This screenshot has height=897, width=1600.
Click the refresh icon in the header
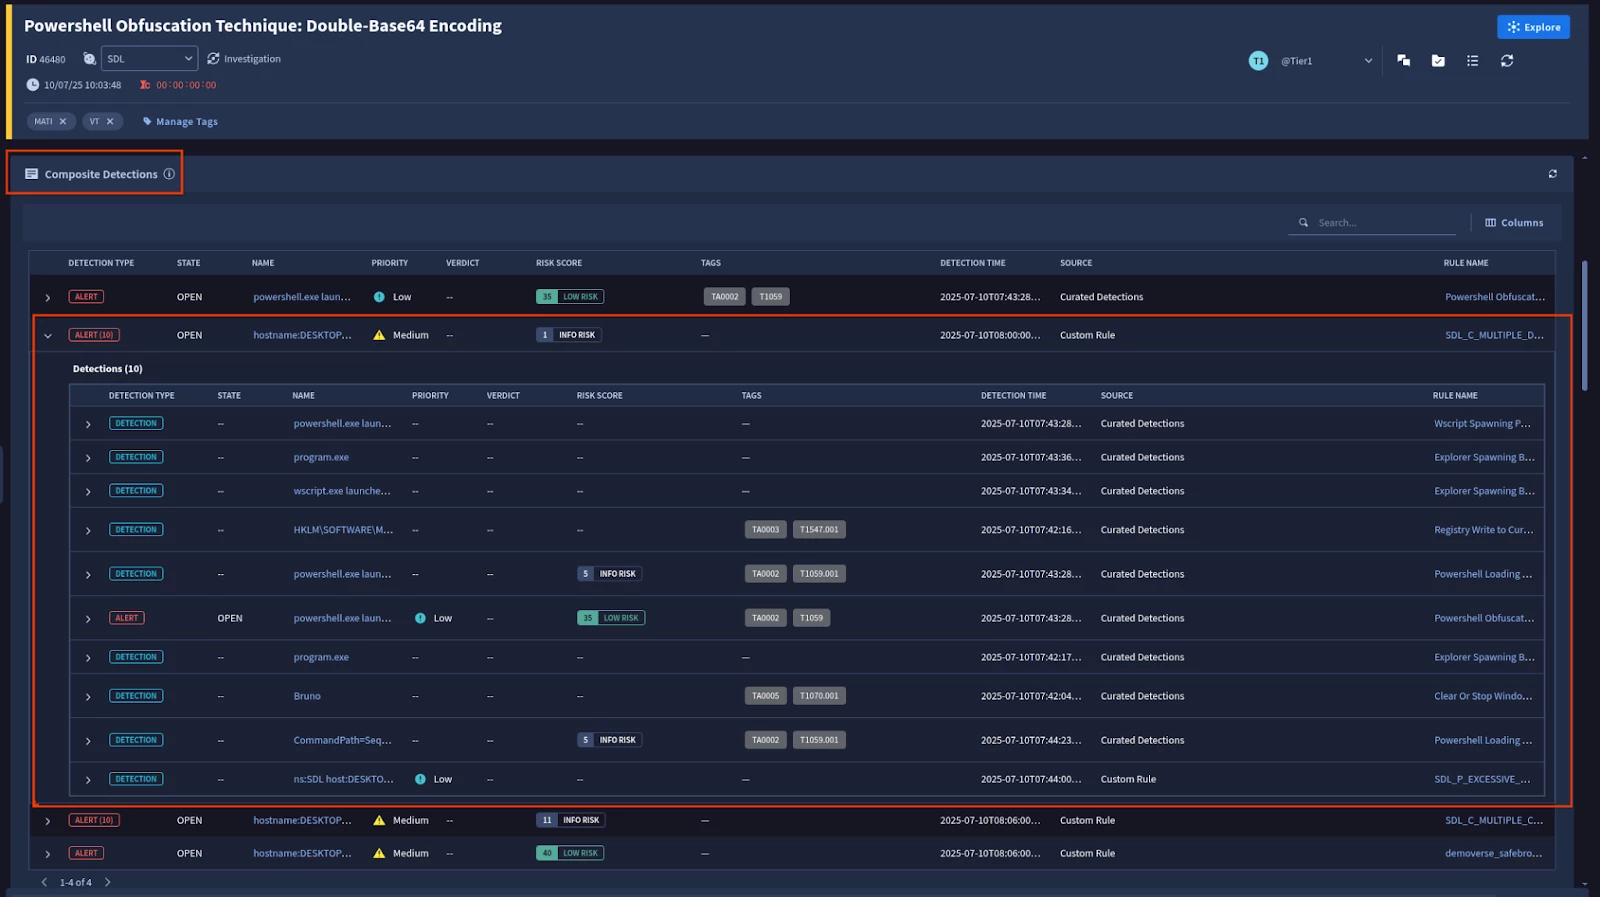(1507, 61)
